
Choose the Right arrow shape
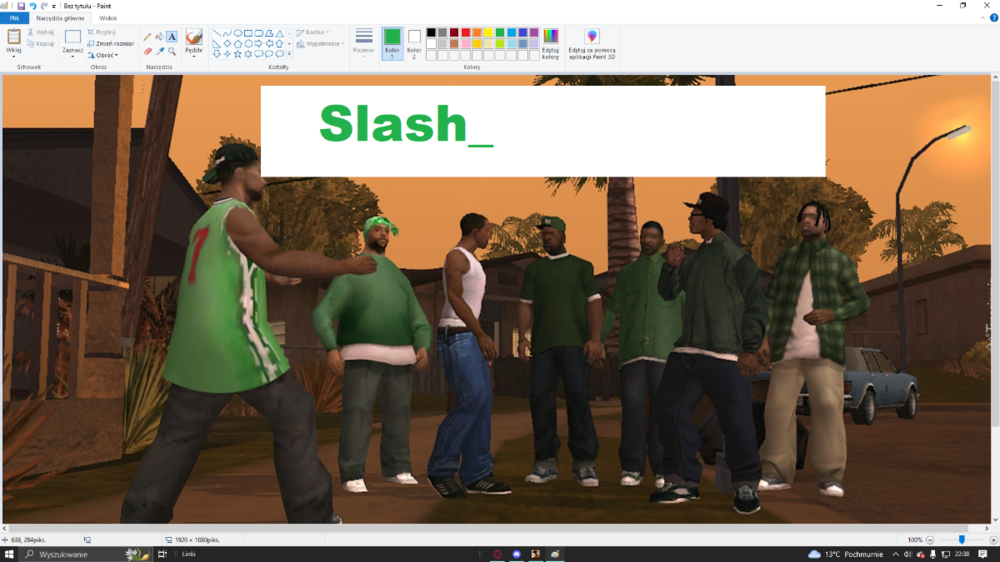[258, 43]
